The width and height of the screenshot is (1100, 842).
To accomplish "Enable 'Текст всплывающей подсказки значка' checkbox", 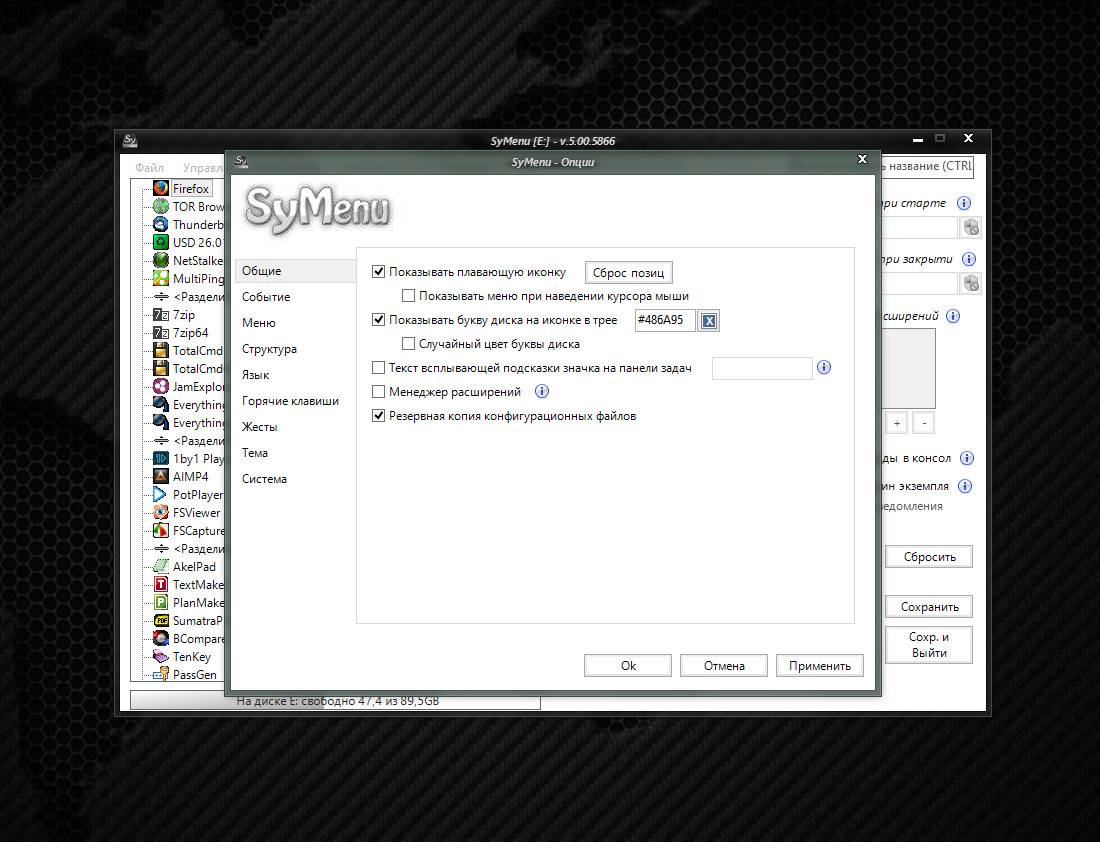I will point(378,368).
